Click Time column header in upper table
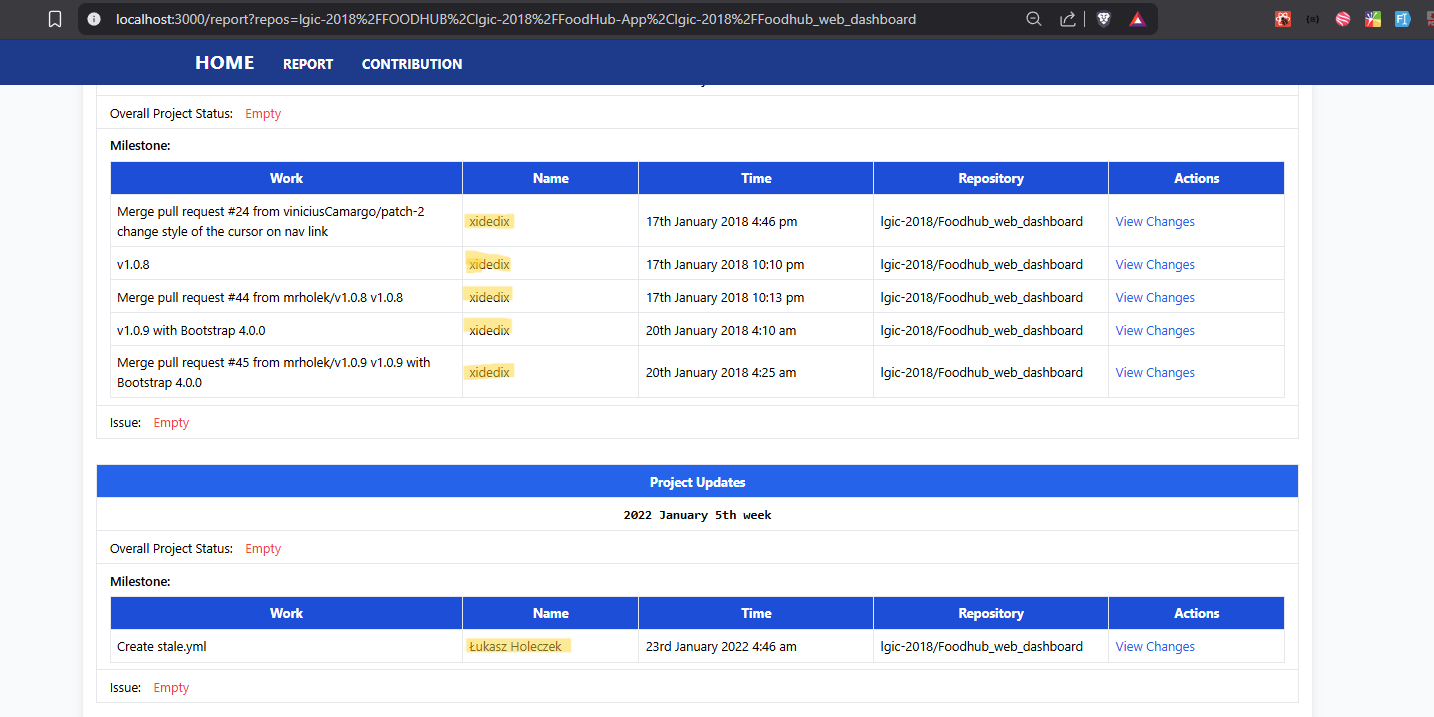This screenshot has height=717, width=1434. coord(756,178)
